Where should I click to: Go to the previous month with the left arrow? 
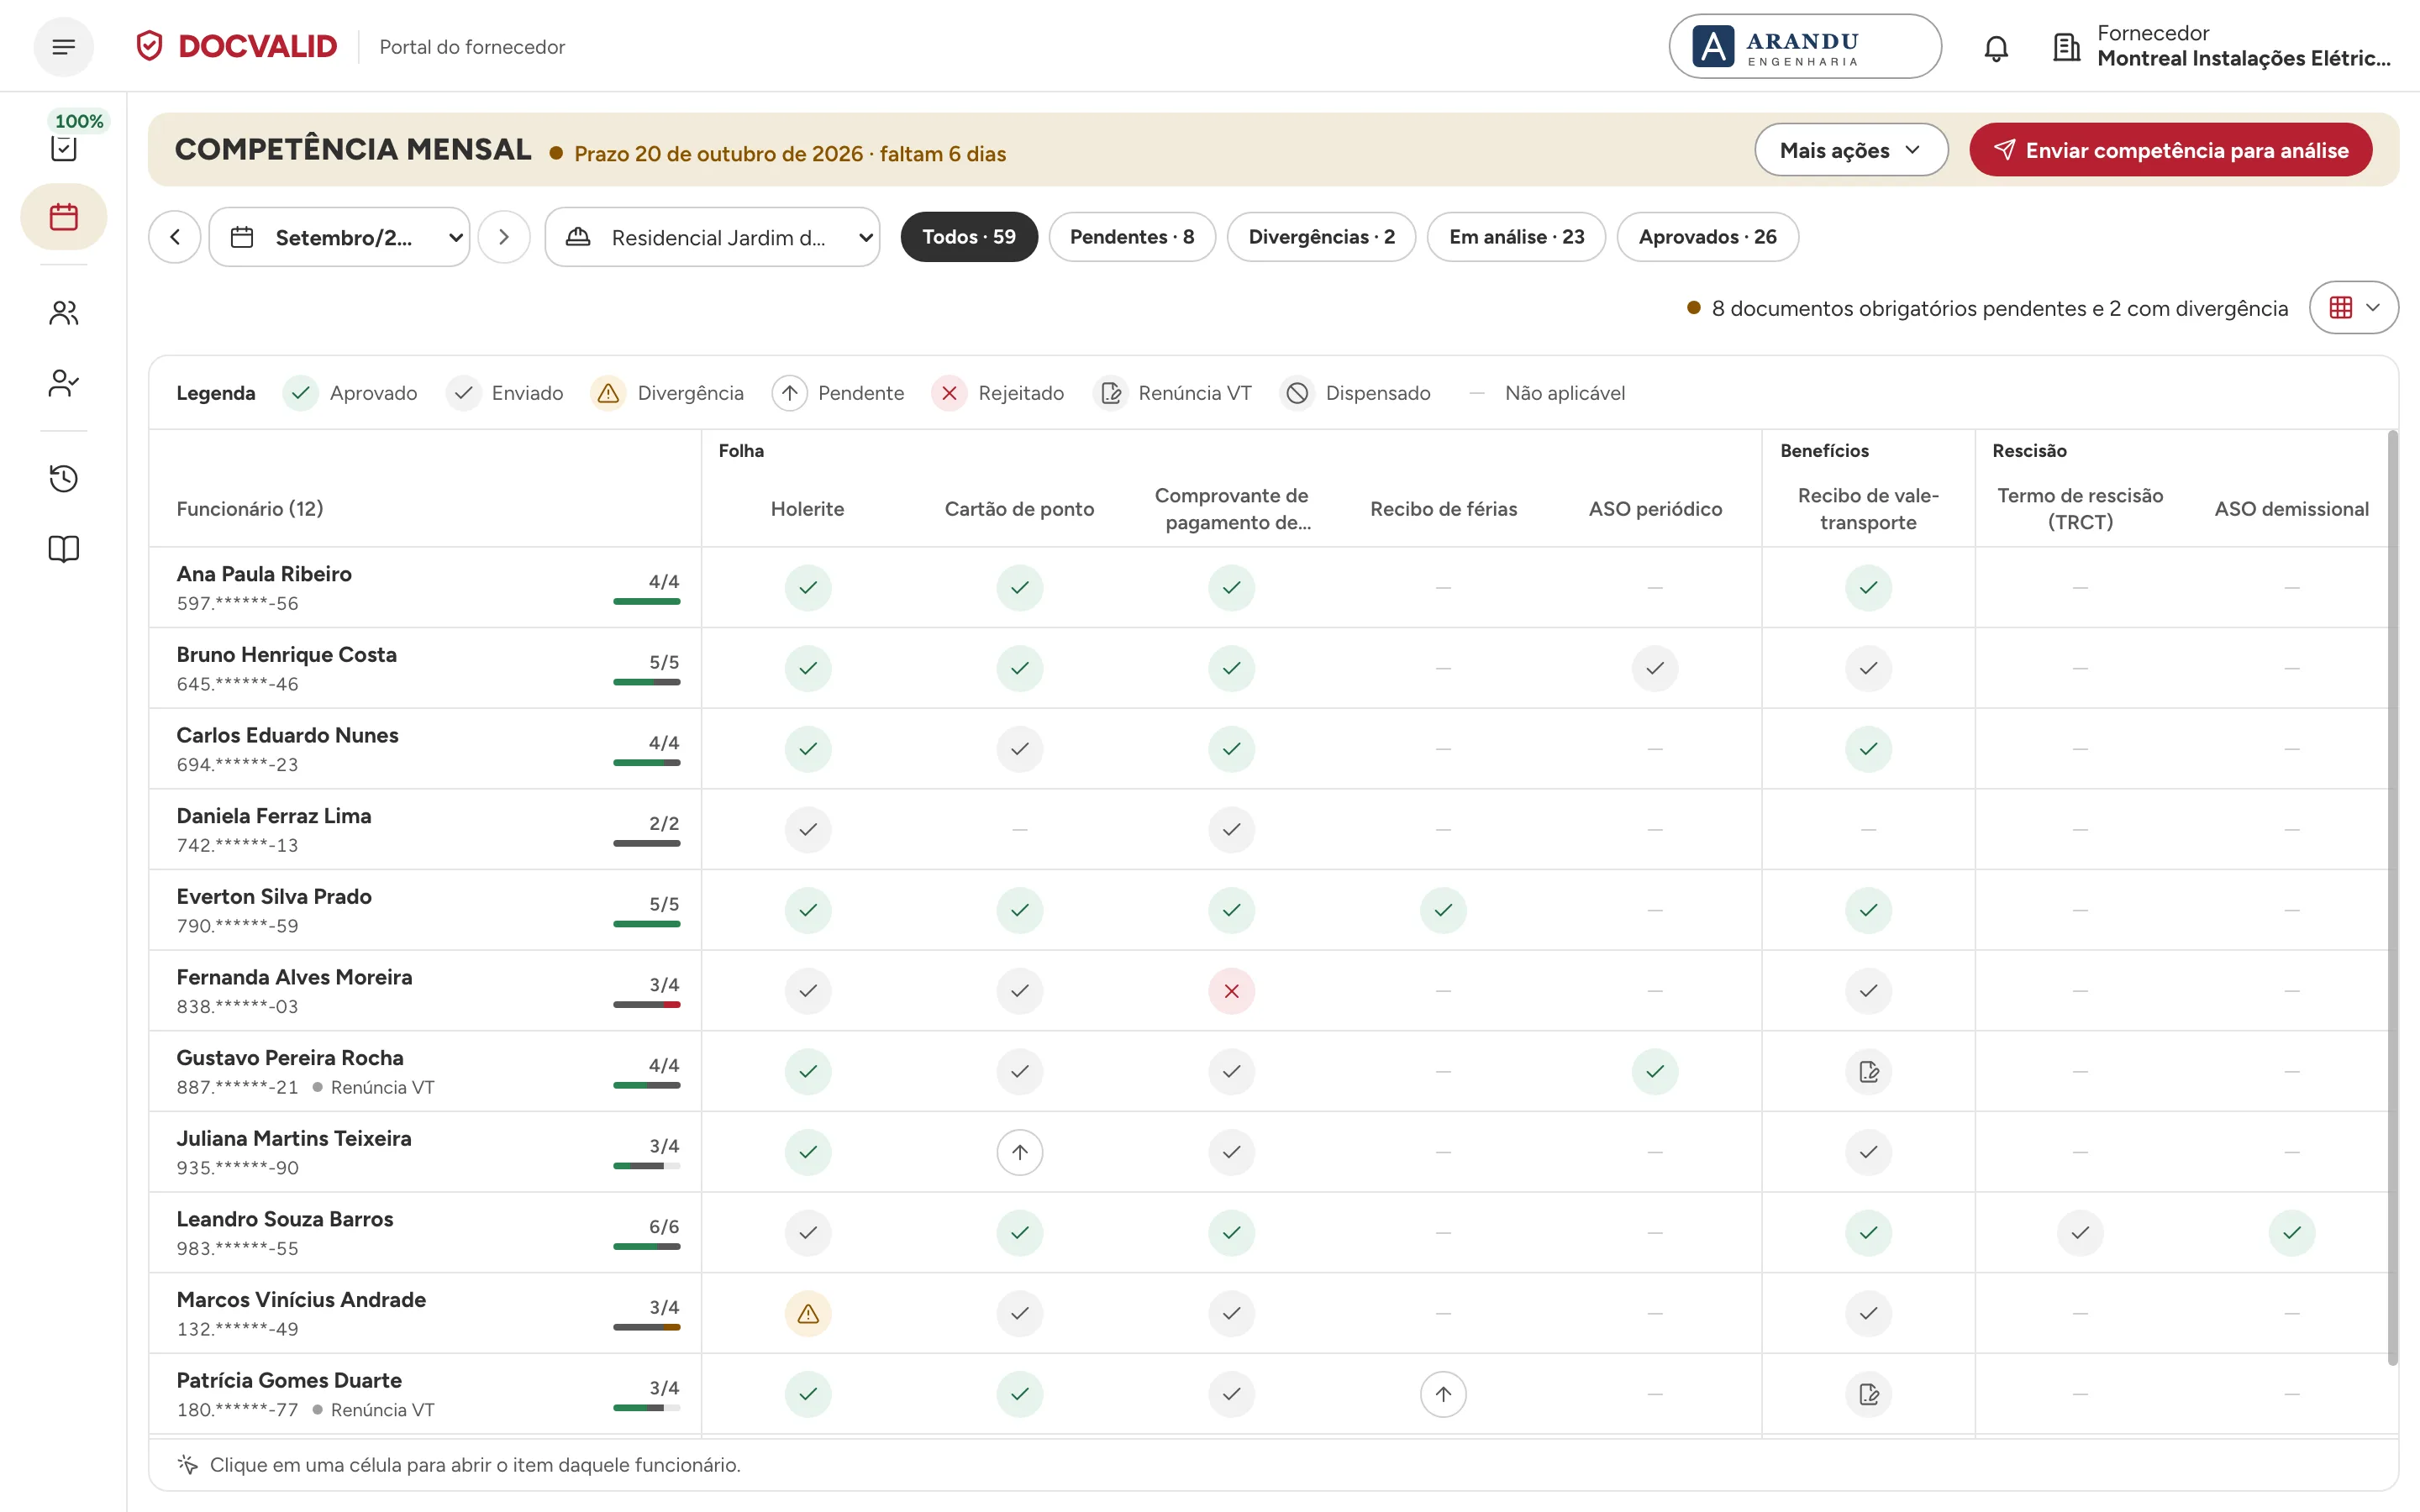coord(175,237)
